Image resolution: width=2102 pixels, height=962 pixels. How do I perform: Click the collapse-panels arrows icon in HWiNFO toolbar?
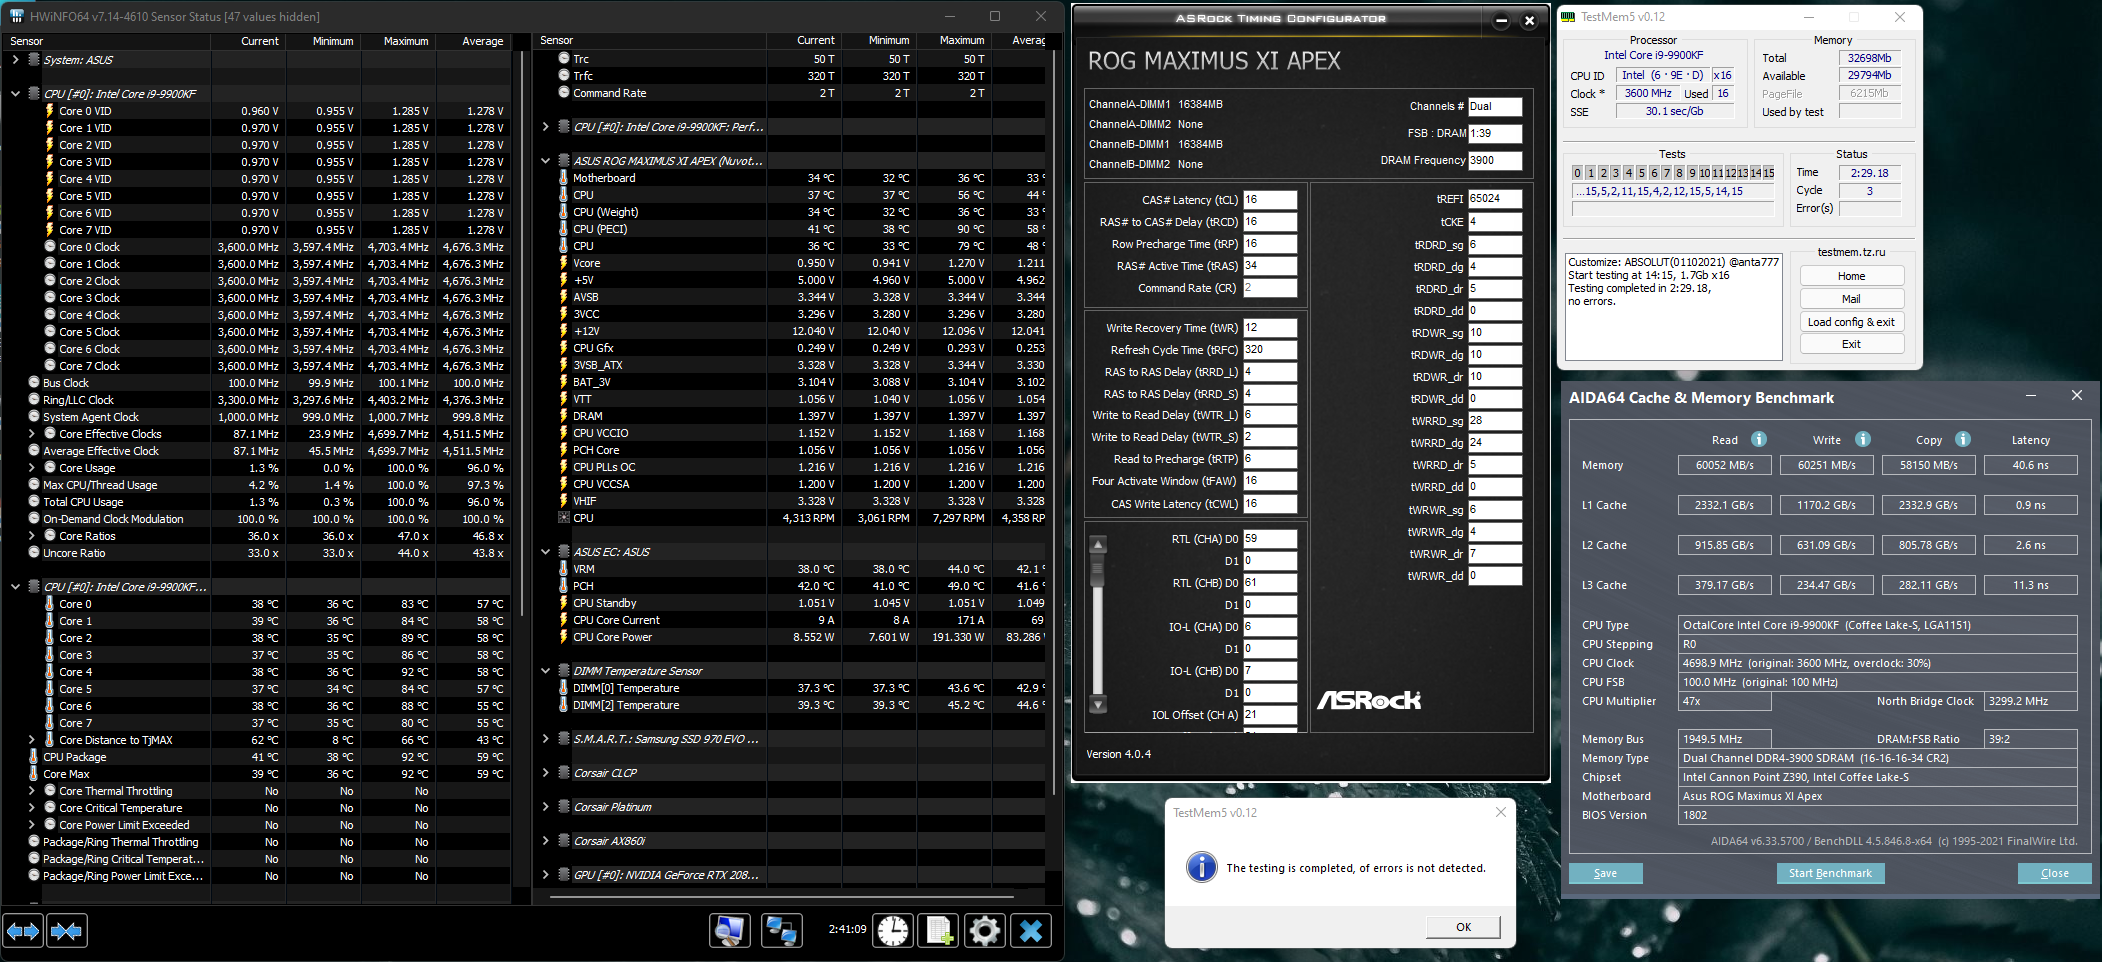click(x=66, y=931)
